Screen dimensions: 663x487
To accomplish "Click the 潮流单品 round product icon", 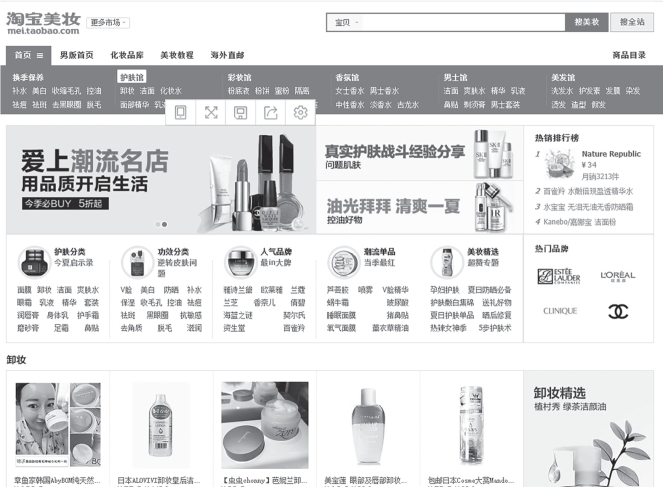I will (x=344, y=262).
